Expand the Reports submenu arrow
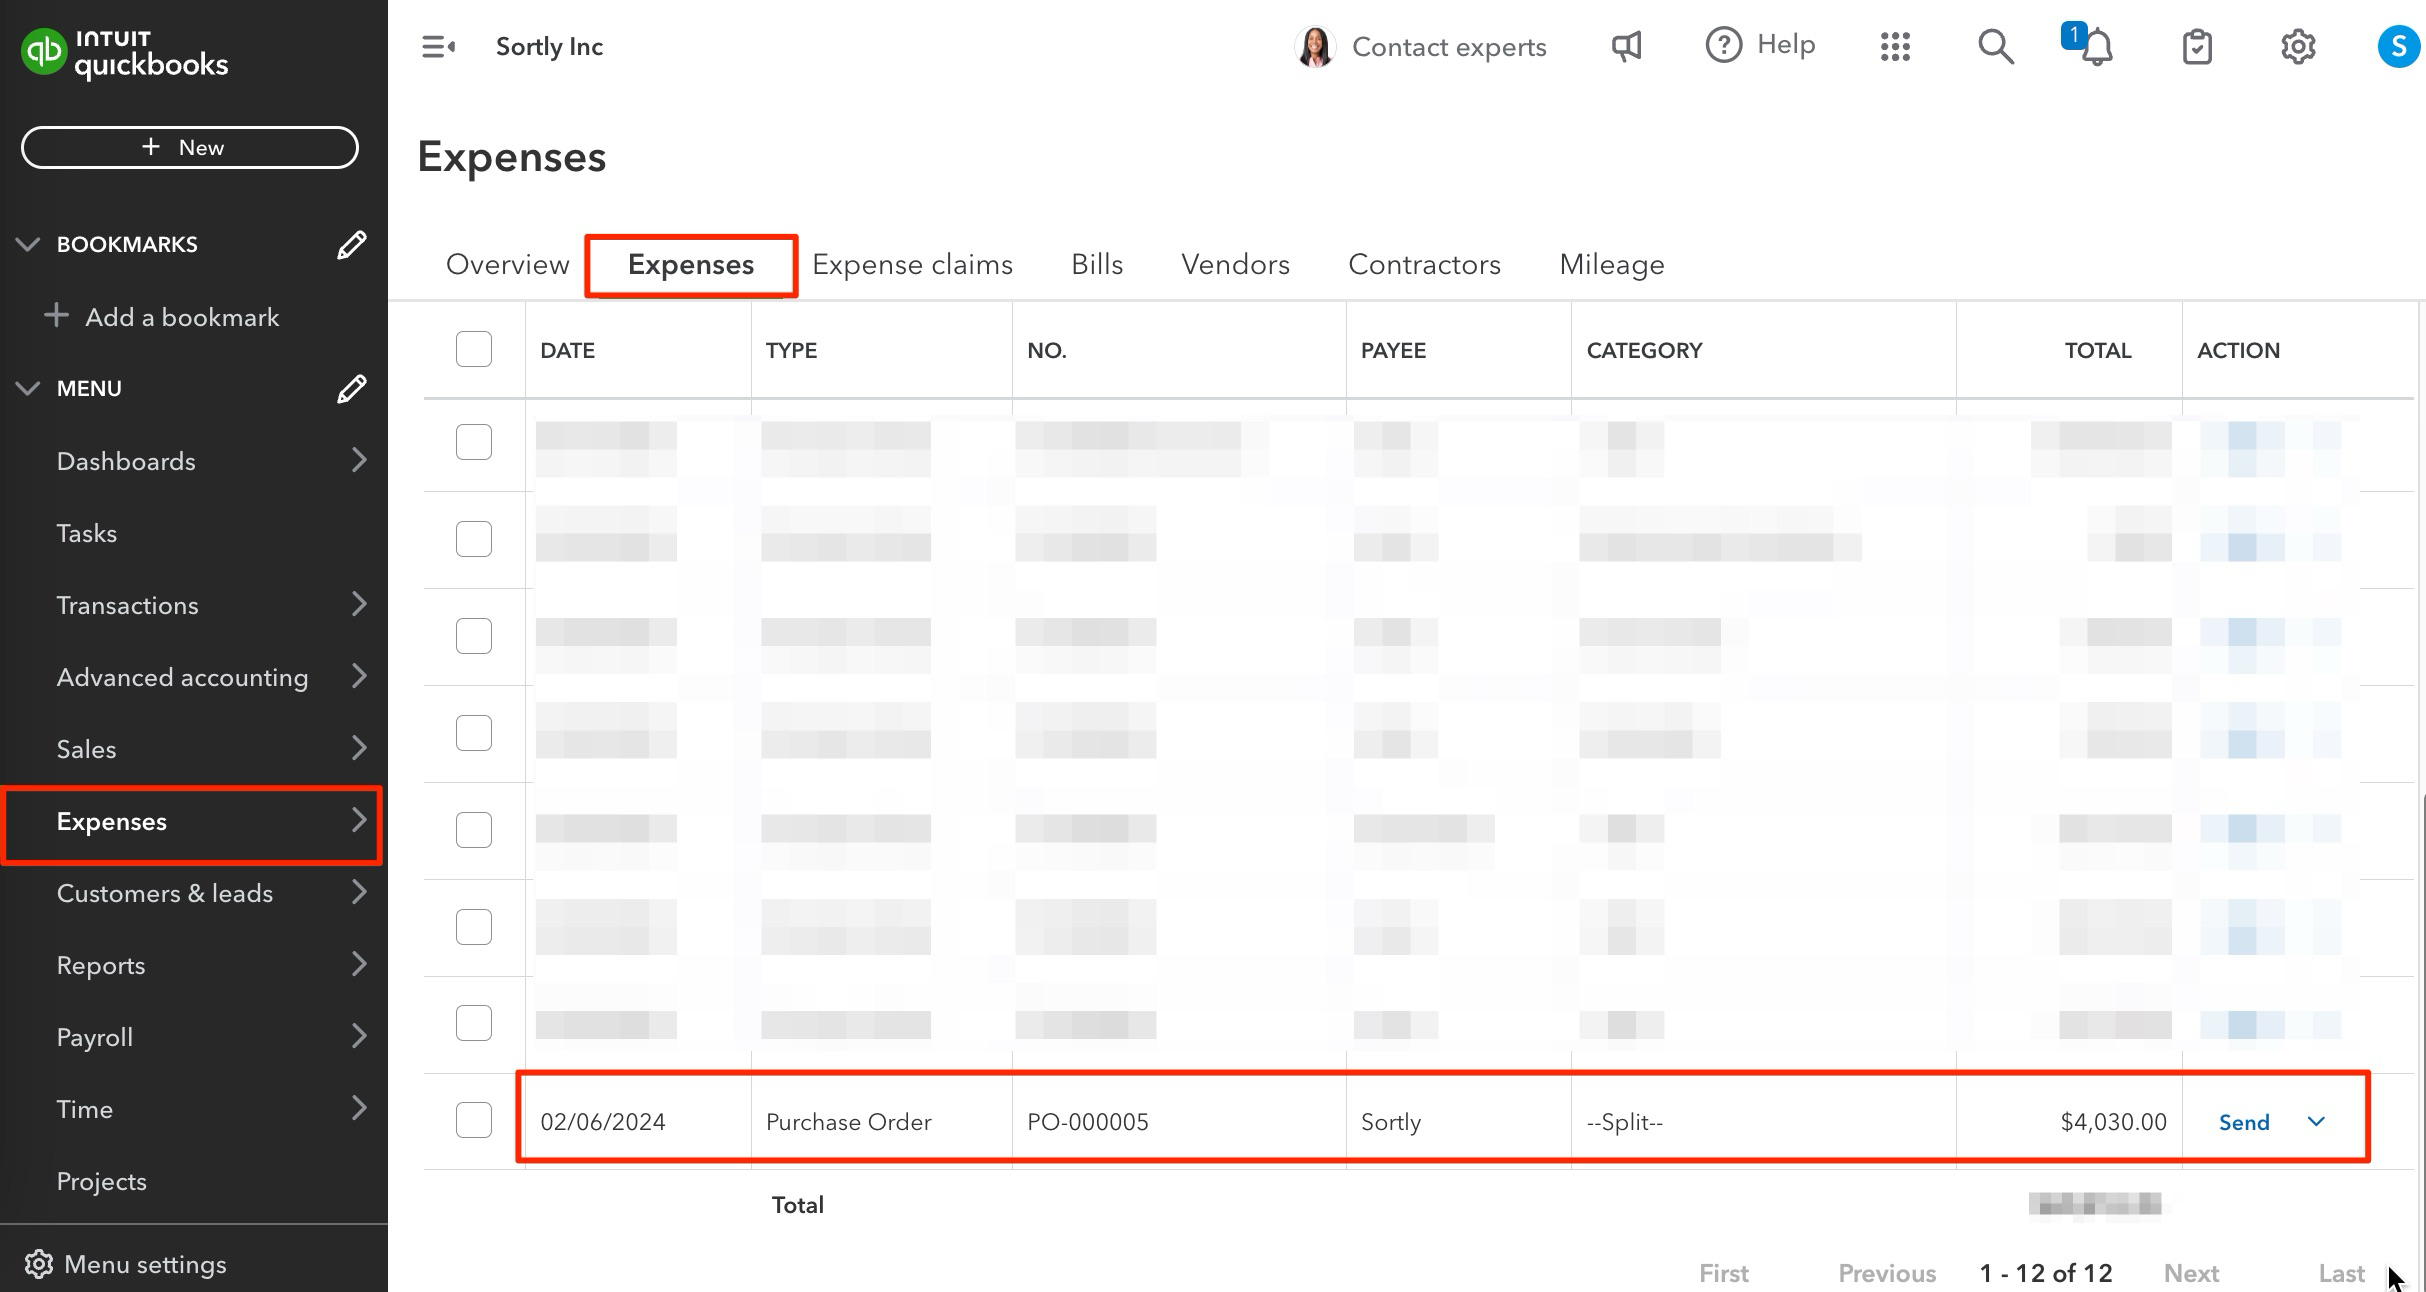Image resolution: width=2426 pixels, height=1292 pixels. pyautogui.click(x=359, y=964)
